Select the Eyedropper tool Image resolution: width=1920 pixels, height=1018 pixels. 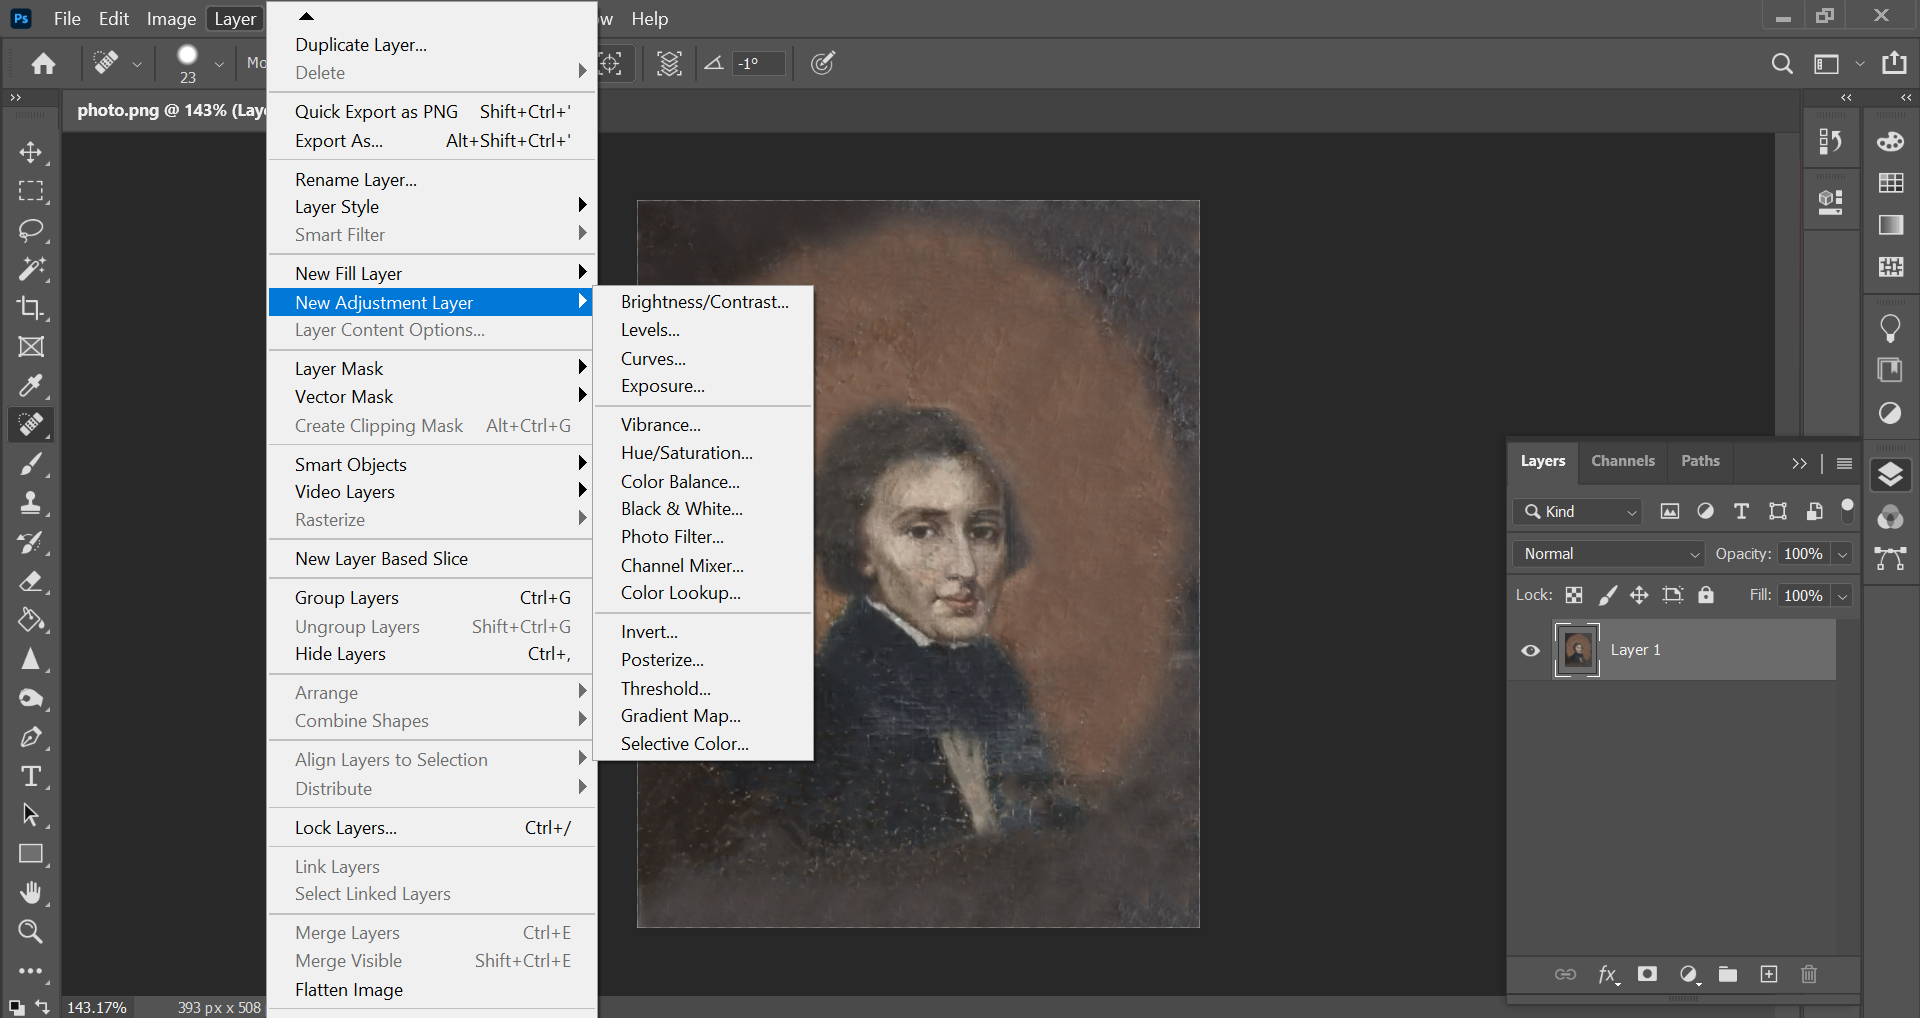[x=31, y=386]
